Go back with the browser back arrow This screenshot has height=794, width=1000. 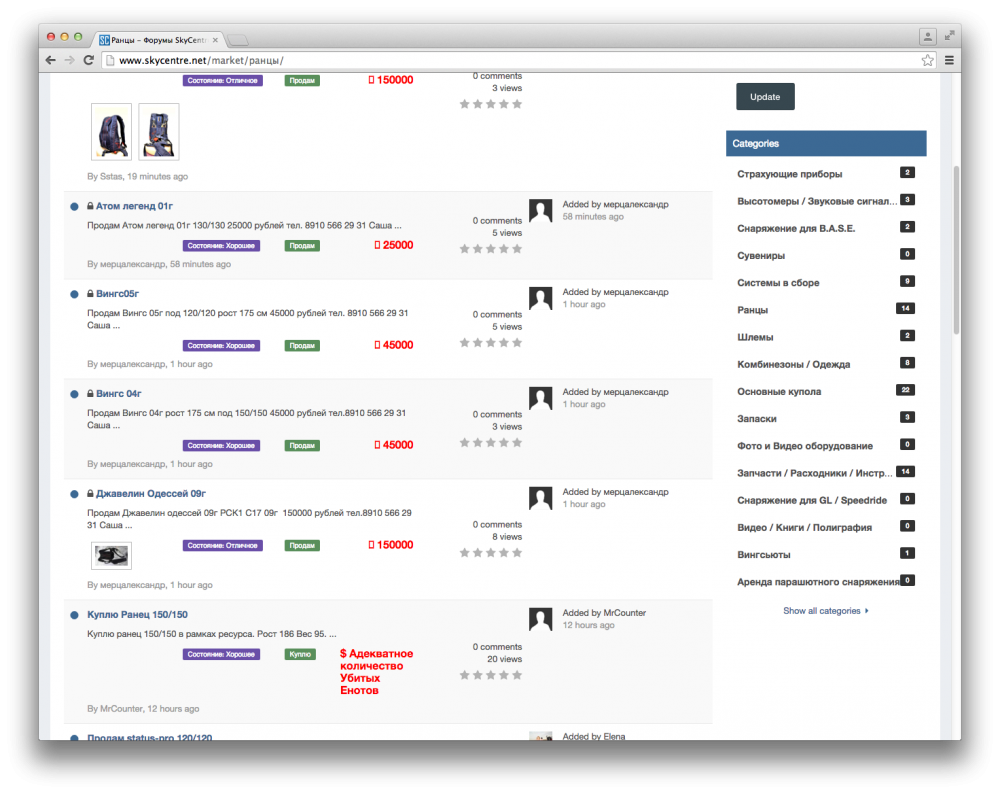50,60
